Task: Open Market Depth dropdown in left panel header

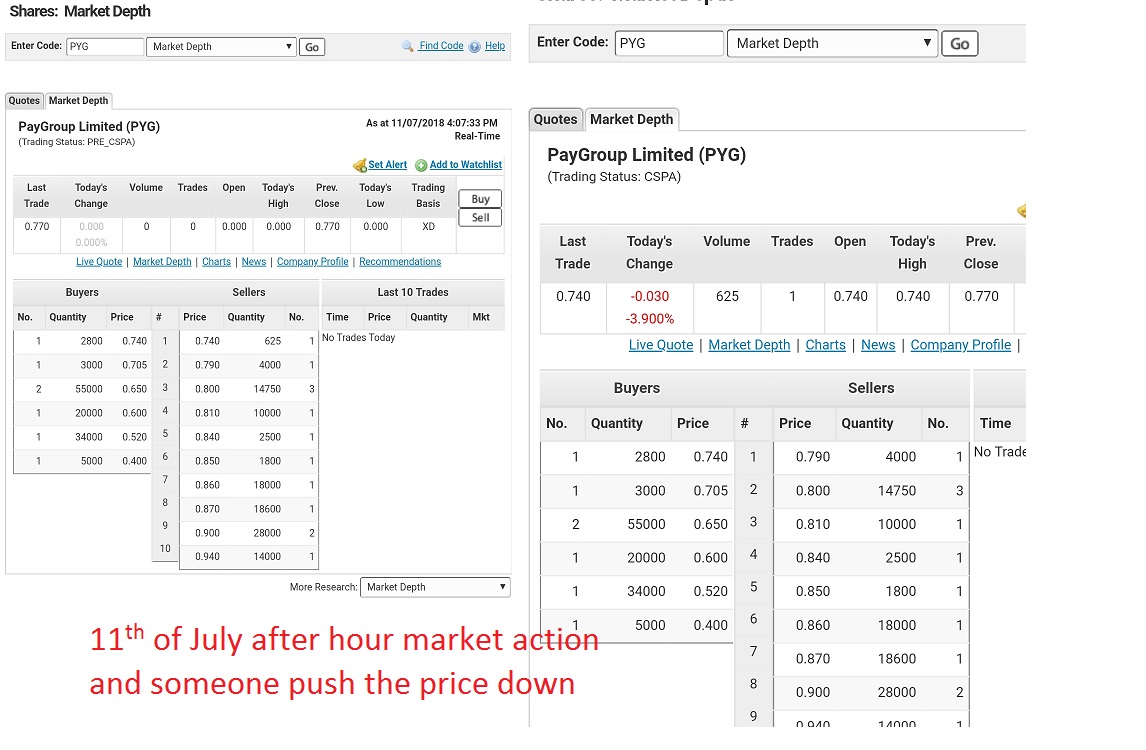Action: [x=221, y=47]
